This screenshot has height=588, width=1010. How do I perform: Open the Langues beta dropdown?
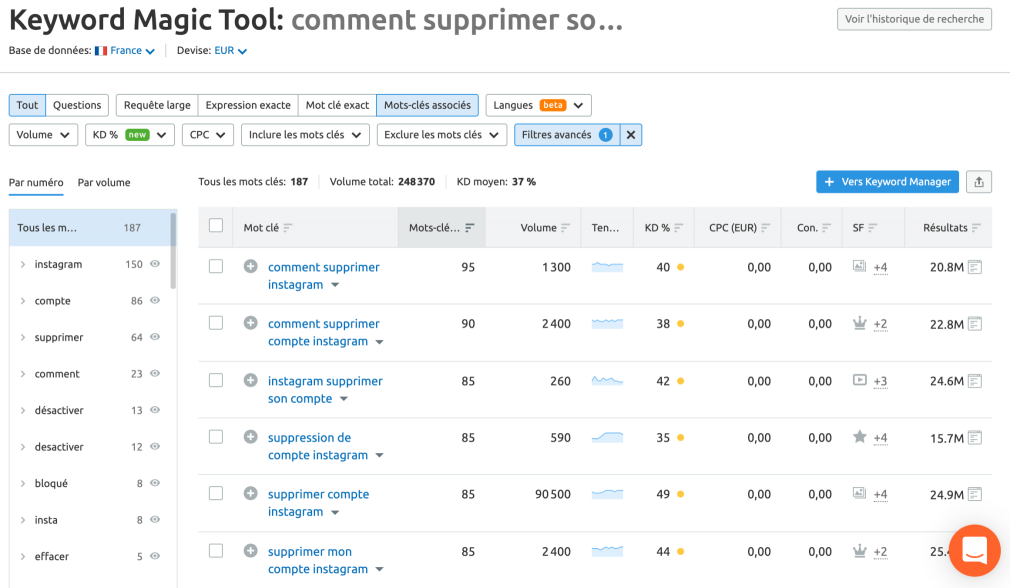tap(538, 105)
